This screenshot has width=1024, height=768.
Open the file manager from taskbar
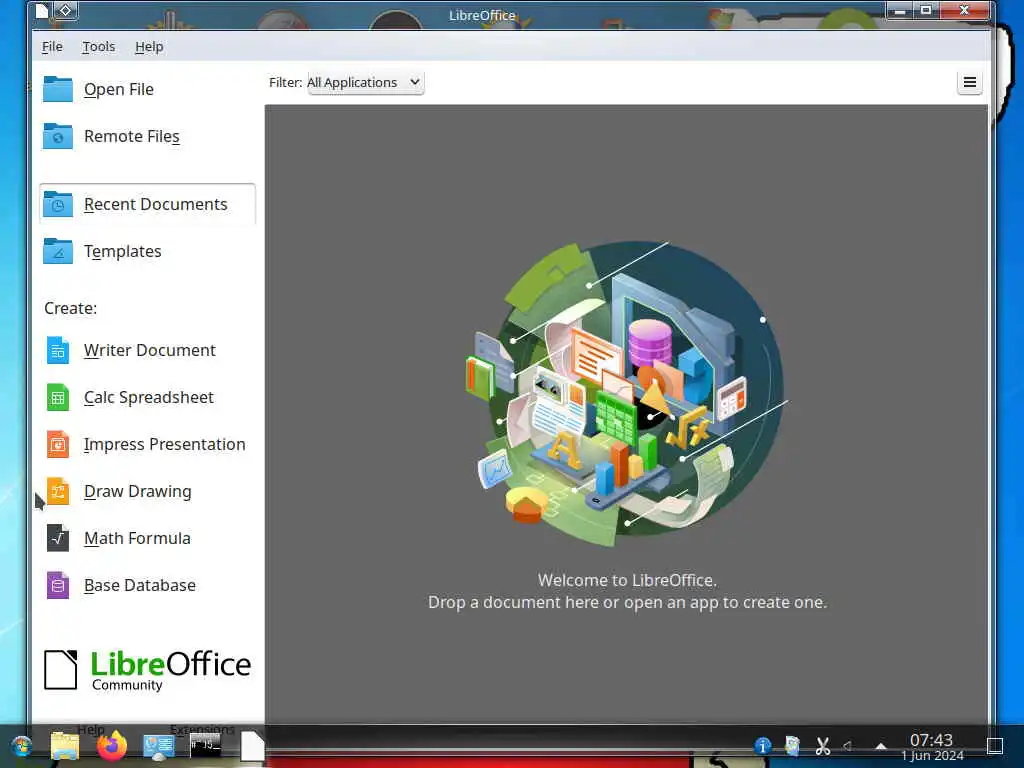click(x=65, y=746)
